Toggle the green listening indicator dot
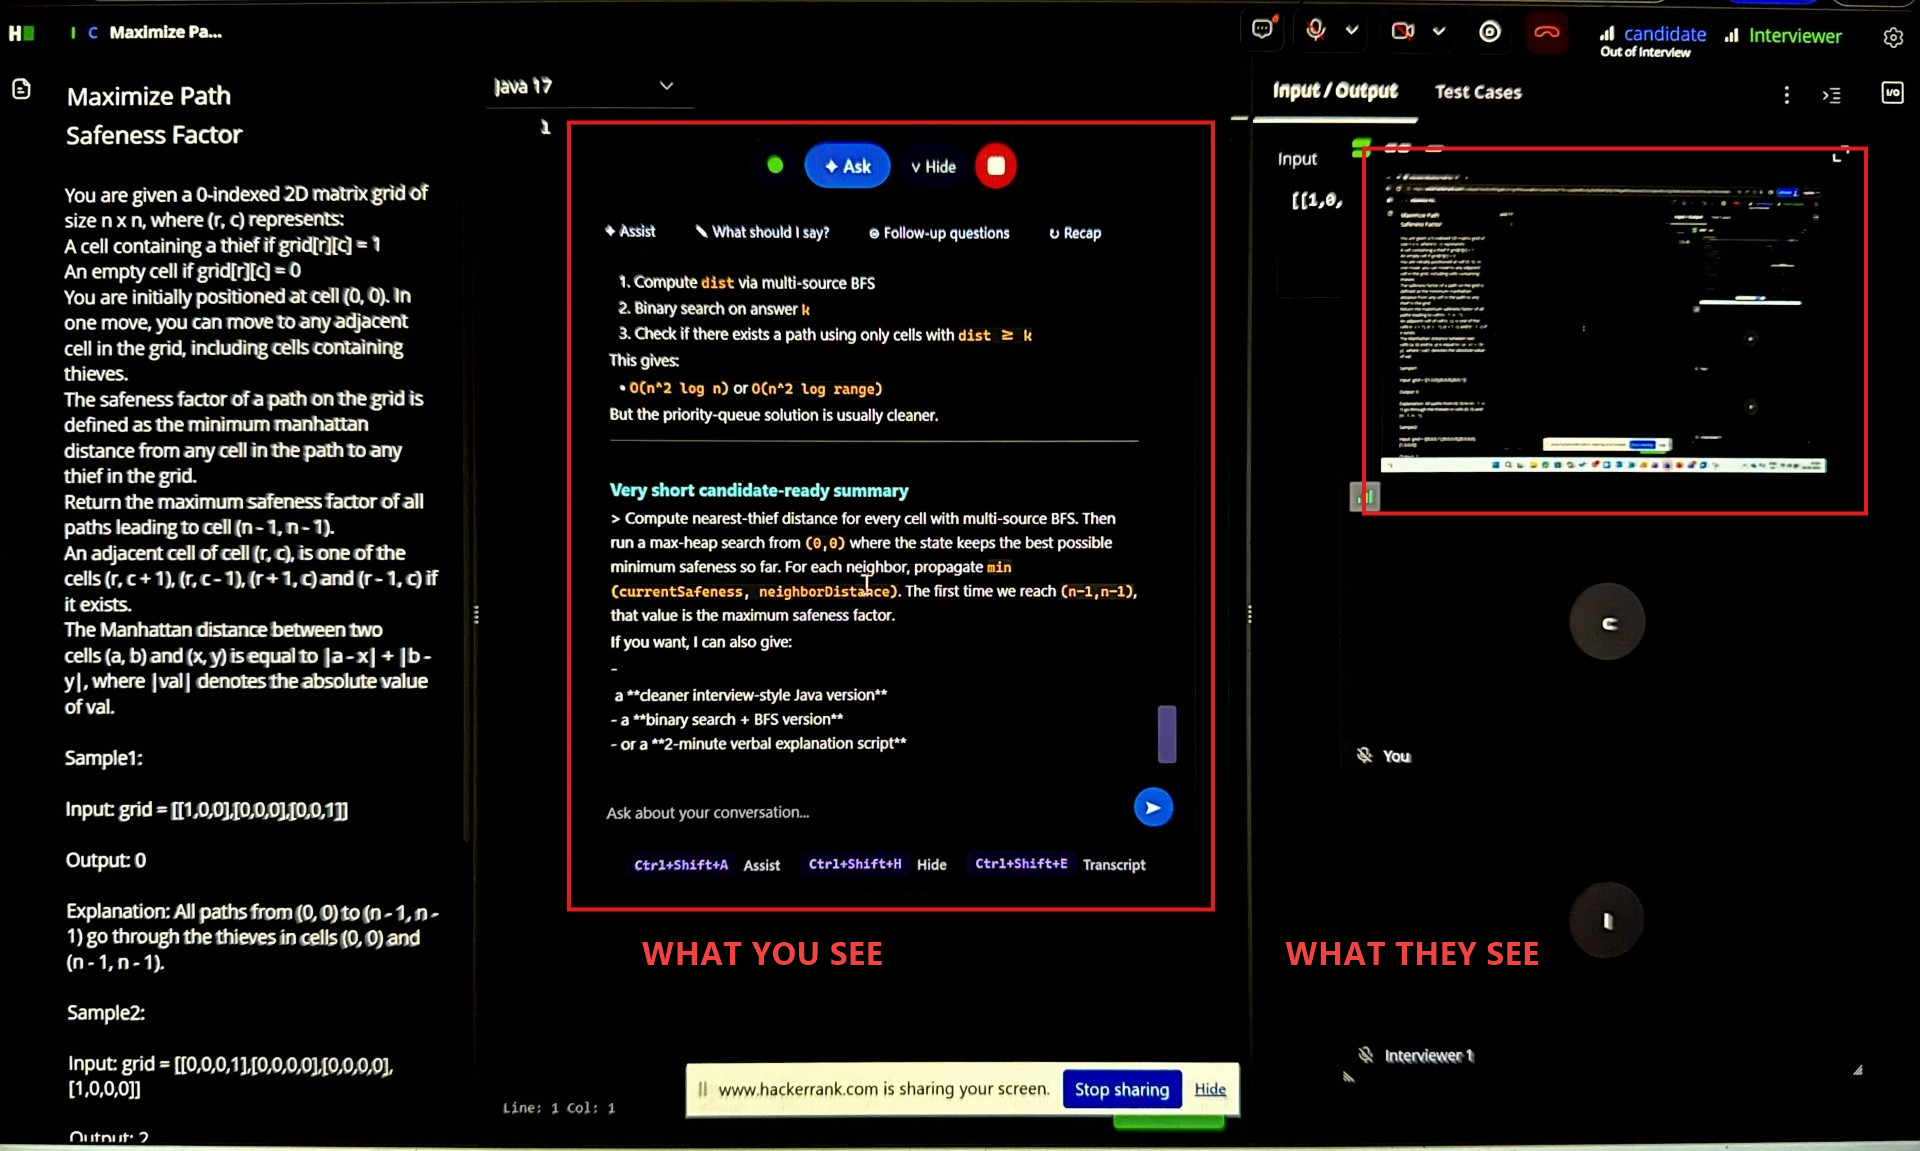Viewport: 1920px width, 1151px height. tap(775, 165)
